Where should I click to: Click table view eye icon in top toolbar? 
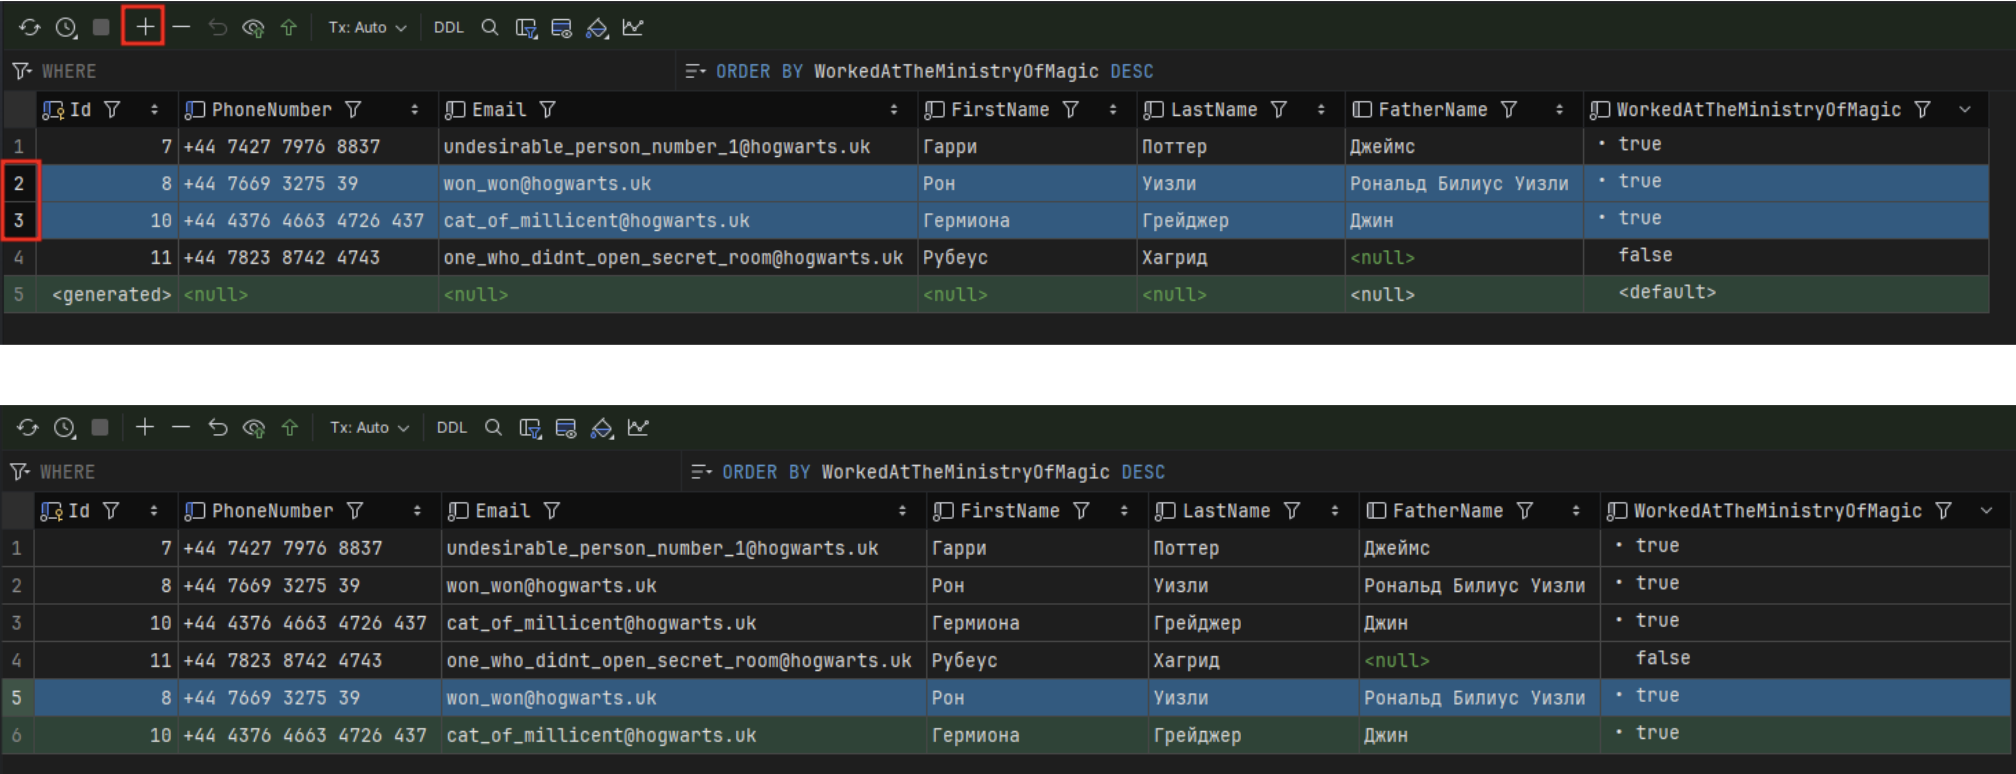coord(562,28)
